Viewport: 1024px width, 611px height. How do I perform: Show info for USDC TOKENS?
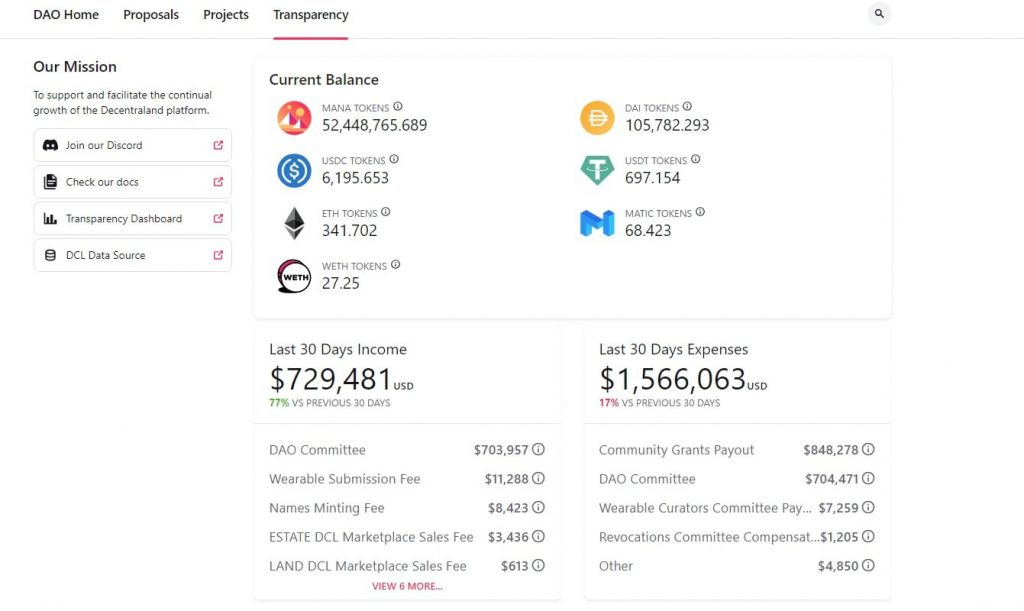point(394,159)
